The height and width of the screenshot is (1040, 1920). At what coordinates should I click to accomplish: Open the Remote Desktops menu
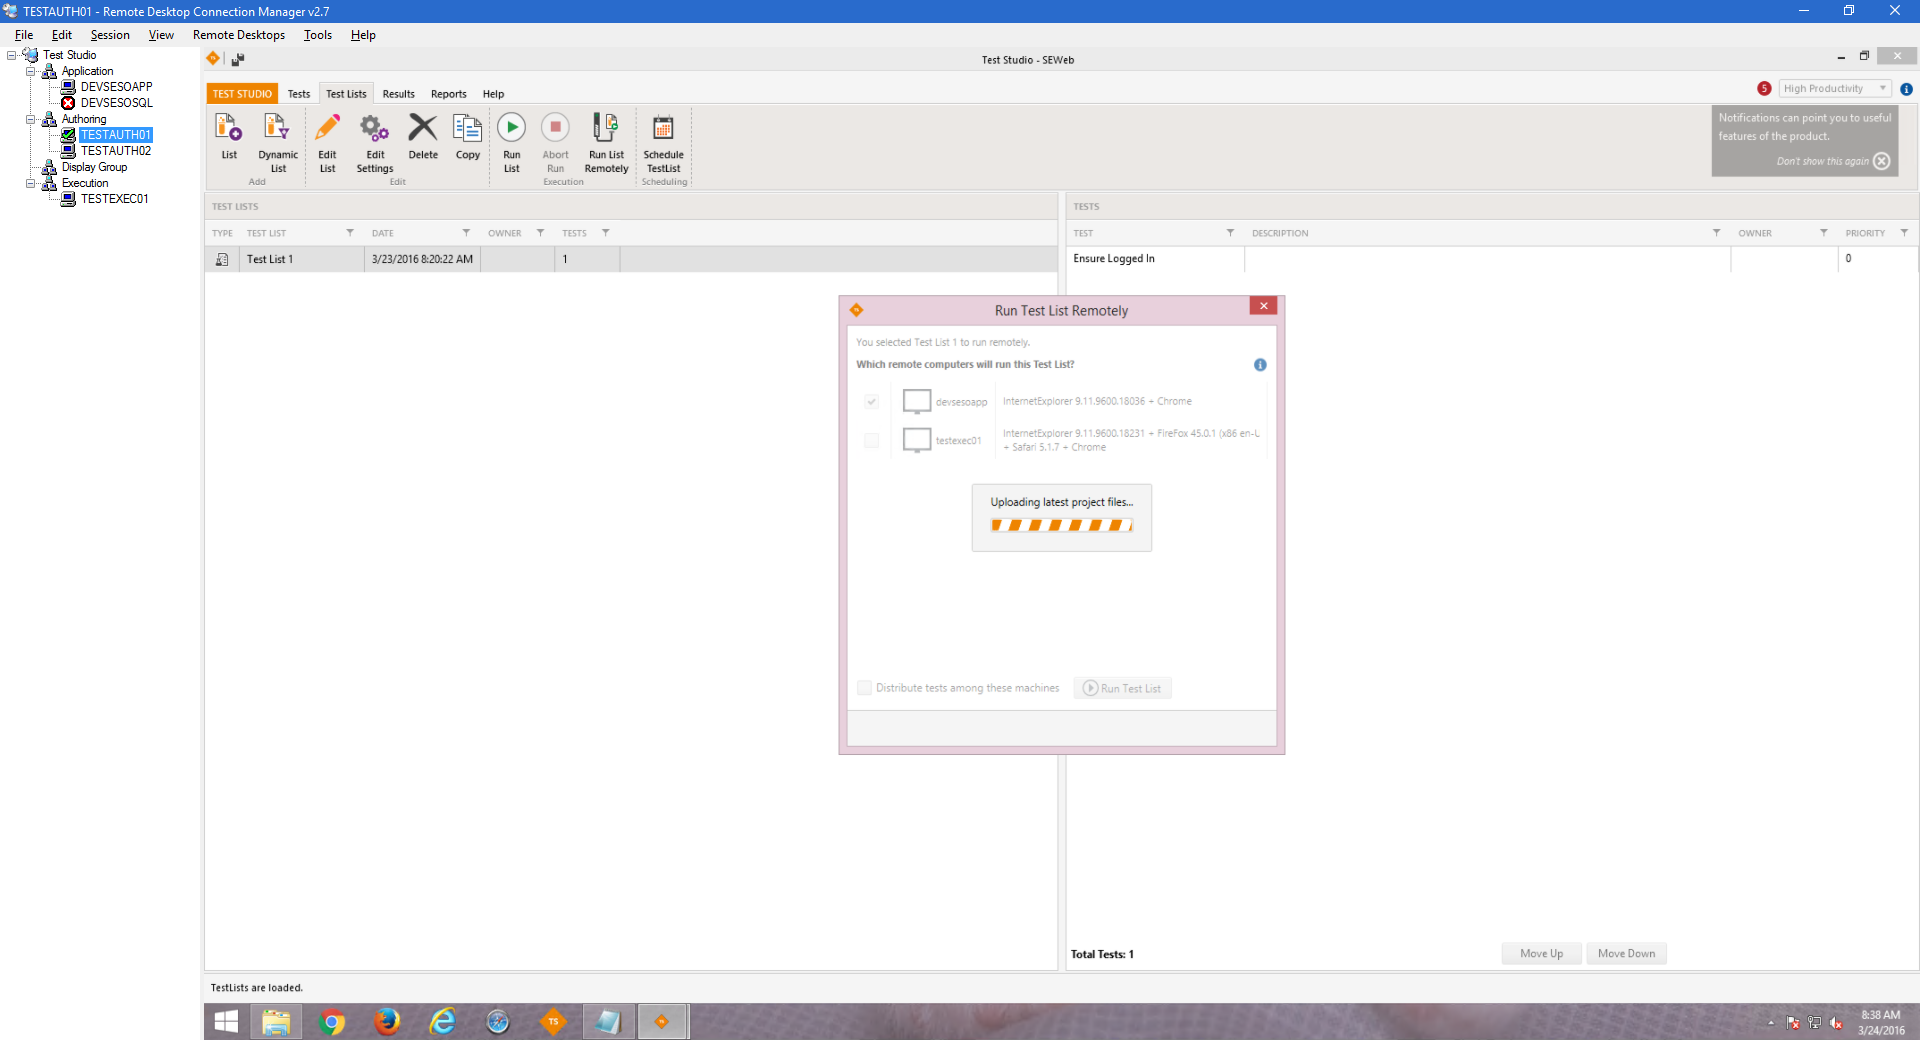pyautogui.click(x=238, y=35)
